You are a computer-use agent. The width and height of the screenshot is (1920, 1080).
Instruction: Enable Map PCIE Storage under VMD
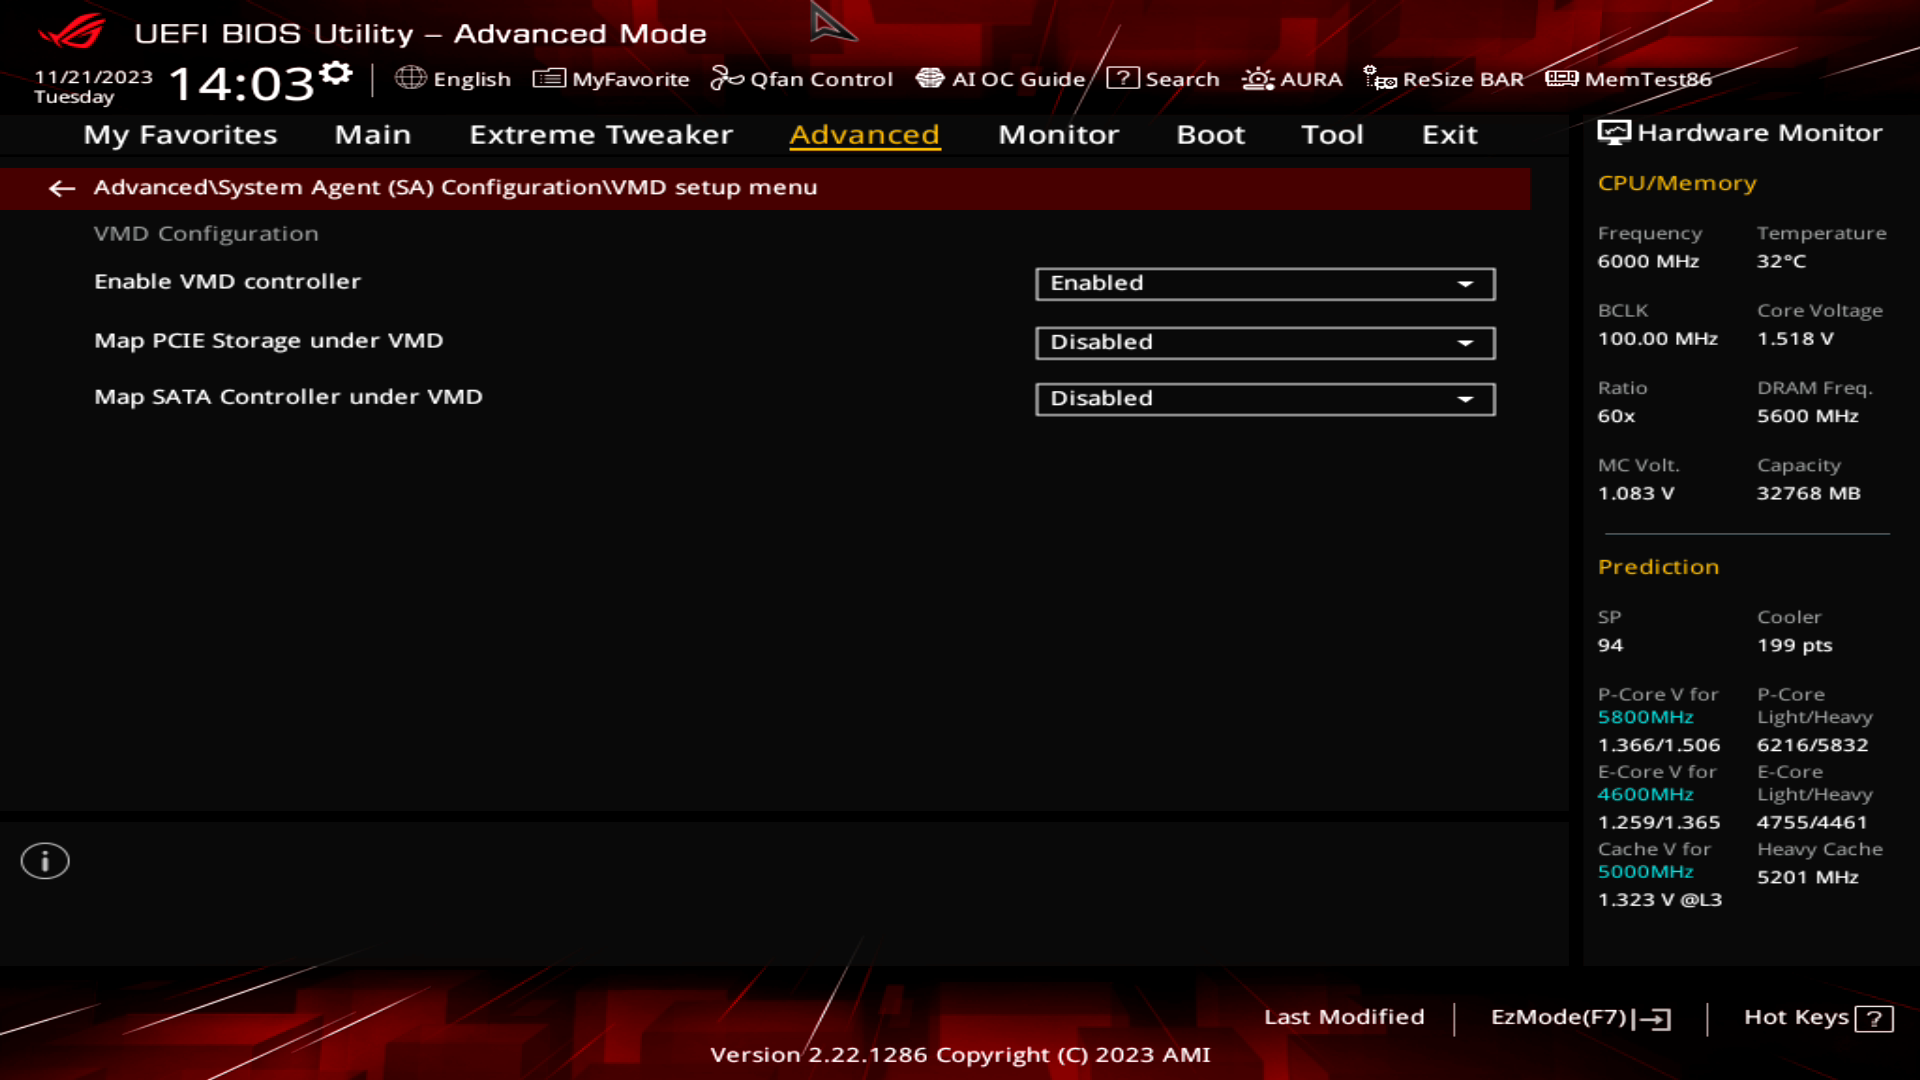[1265, 342]
